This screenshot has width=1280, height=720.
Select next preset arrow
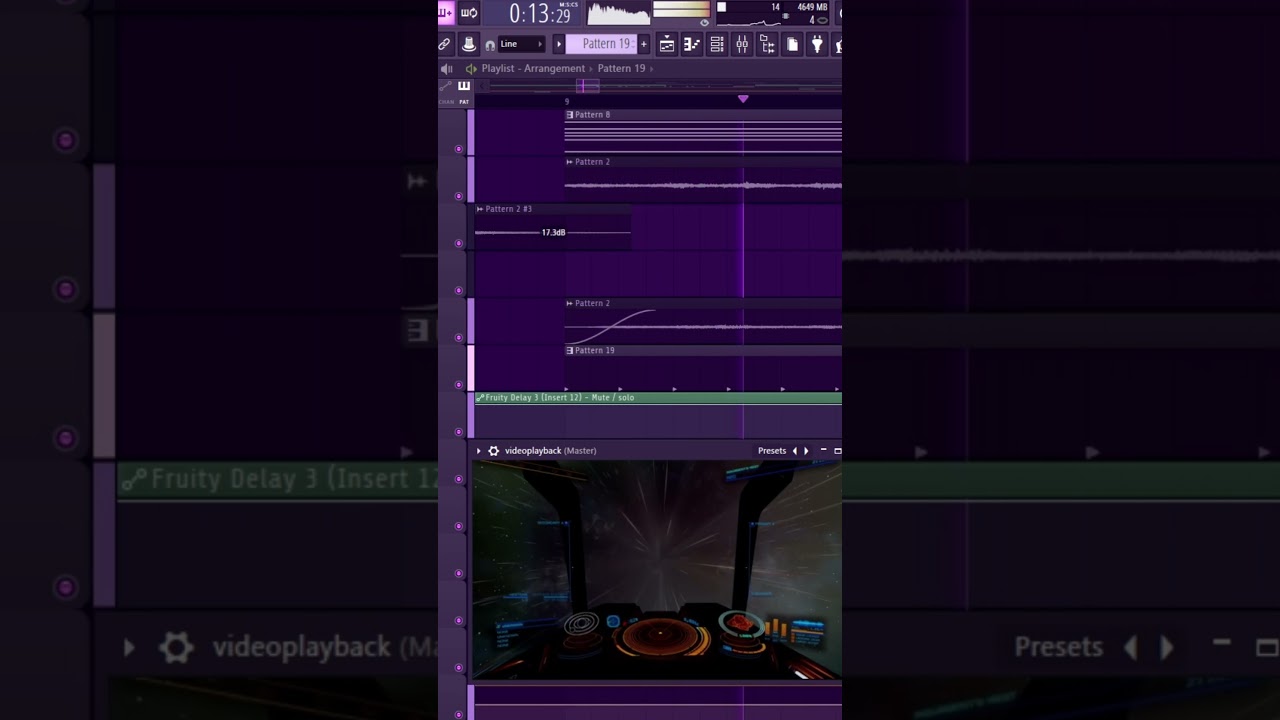click(x=806, y=451)
